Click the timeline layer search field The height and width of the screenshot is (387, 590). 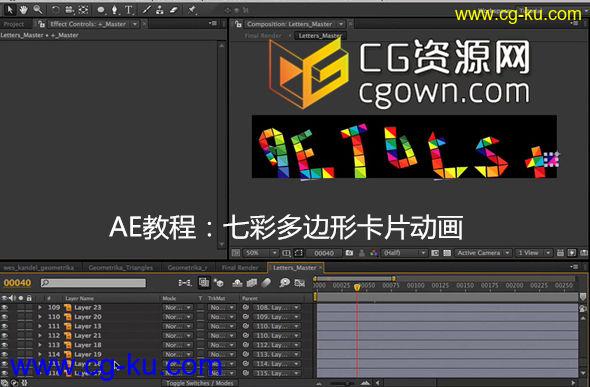(x=93, y=283)
